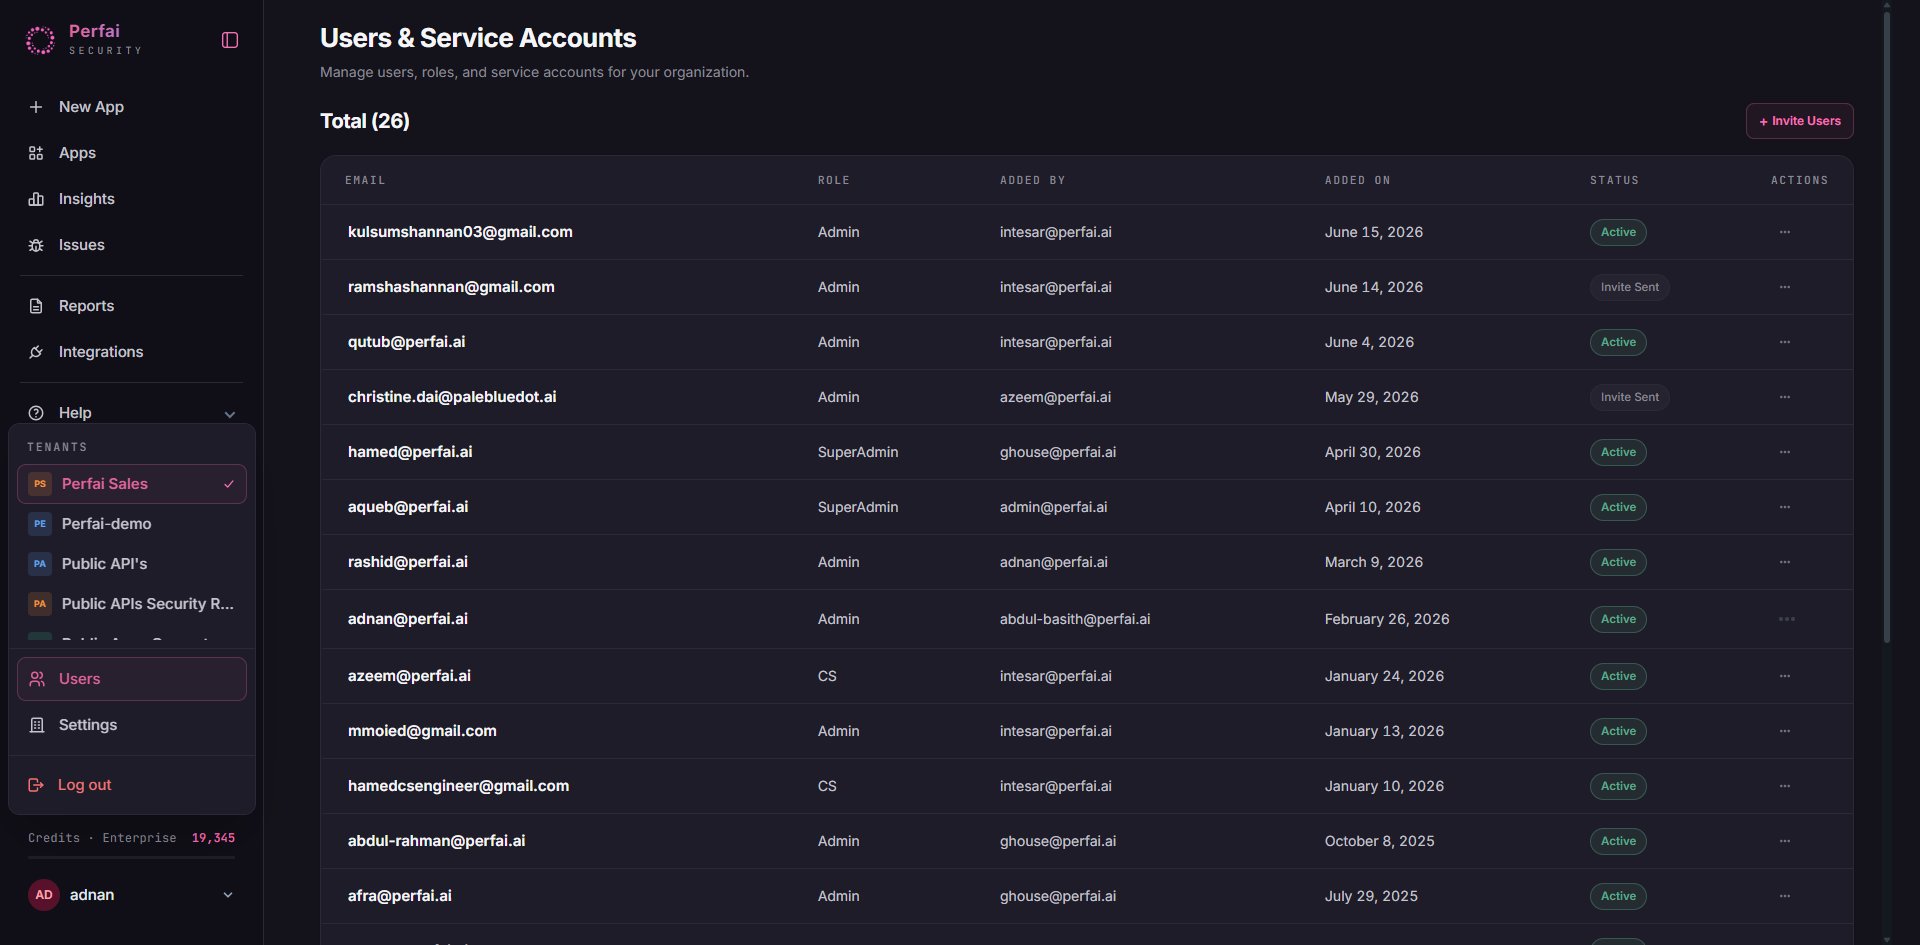Viewport: 1920px width, 945px height.
Task: Click the AD user avatar
Action: pyautogui.click(x=44, y=895)
